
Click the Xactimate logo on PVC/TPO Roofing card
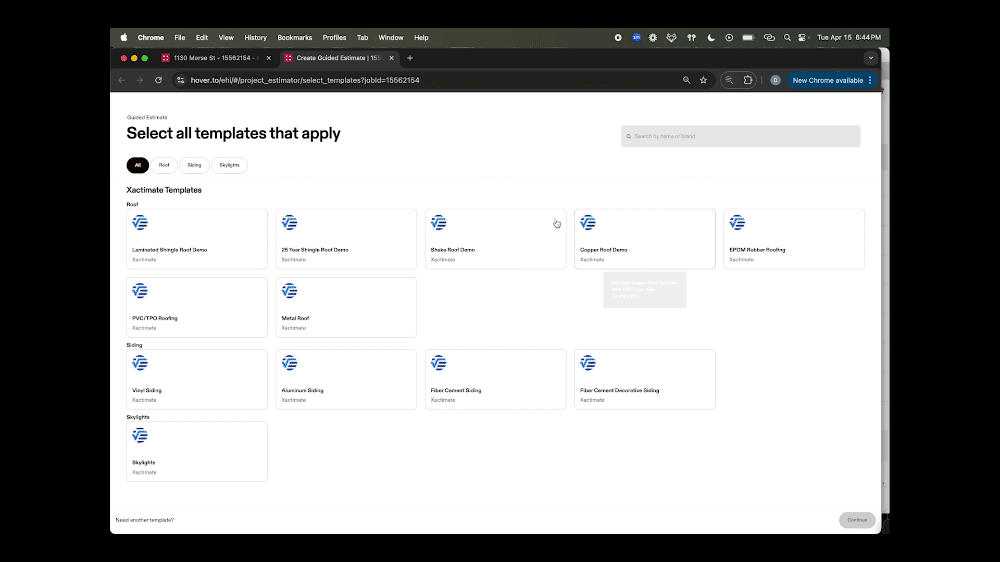click(140, 291)
